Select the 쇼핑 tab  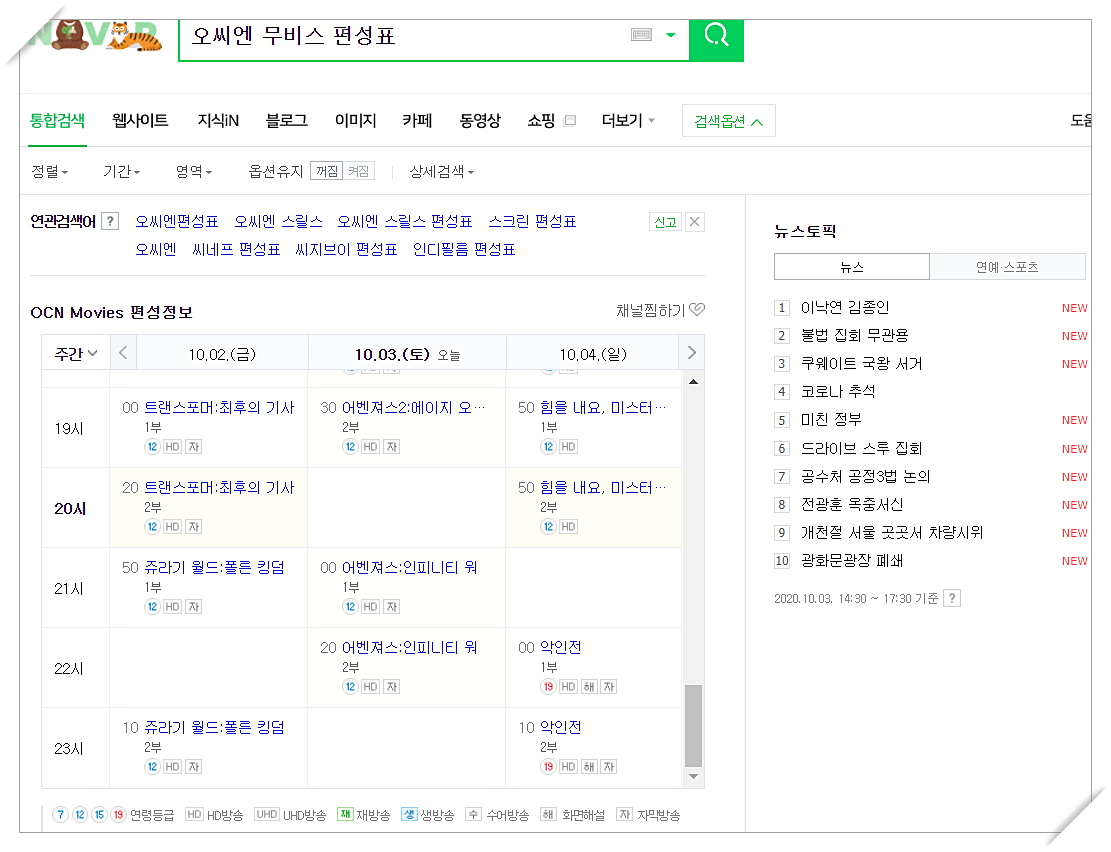[541, 120]
